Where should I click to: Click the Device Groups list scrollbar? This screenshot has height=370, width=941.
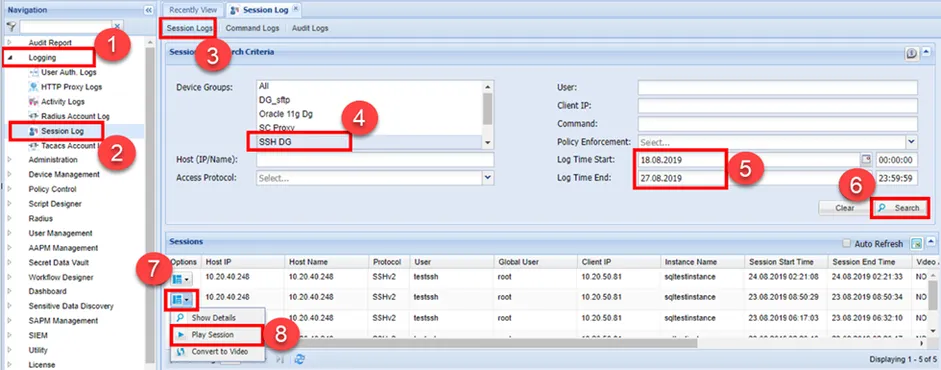tap(487, 108)
